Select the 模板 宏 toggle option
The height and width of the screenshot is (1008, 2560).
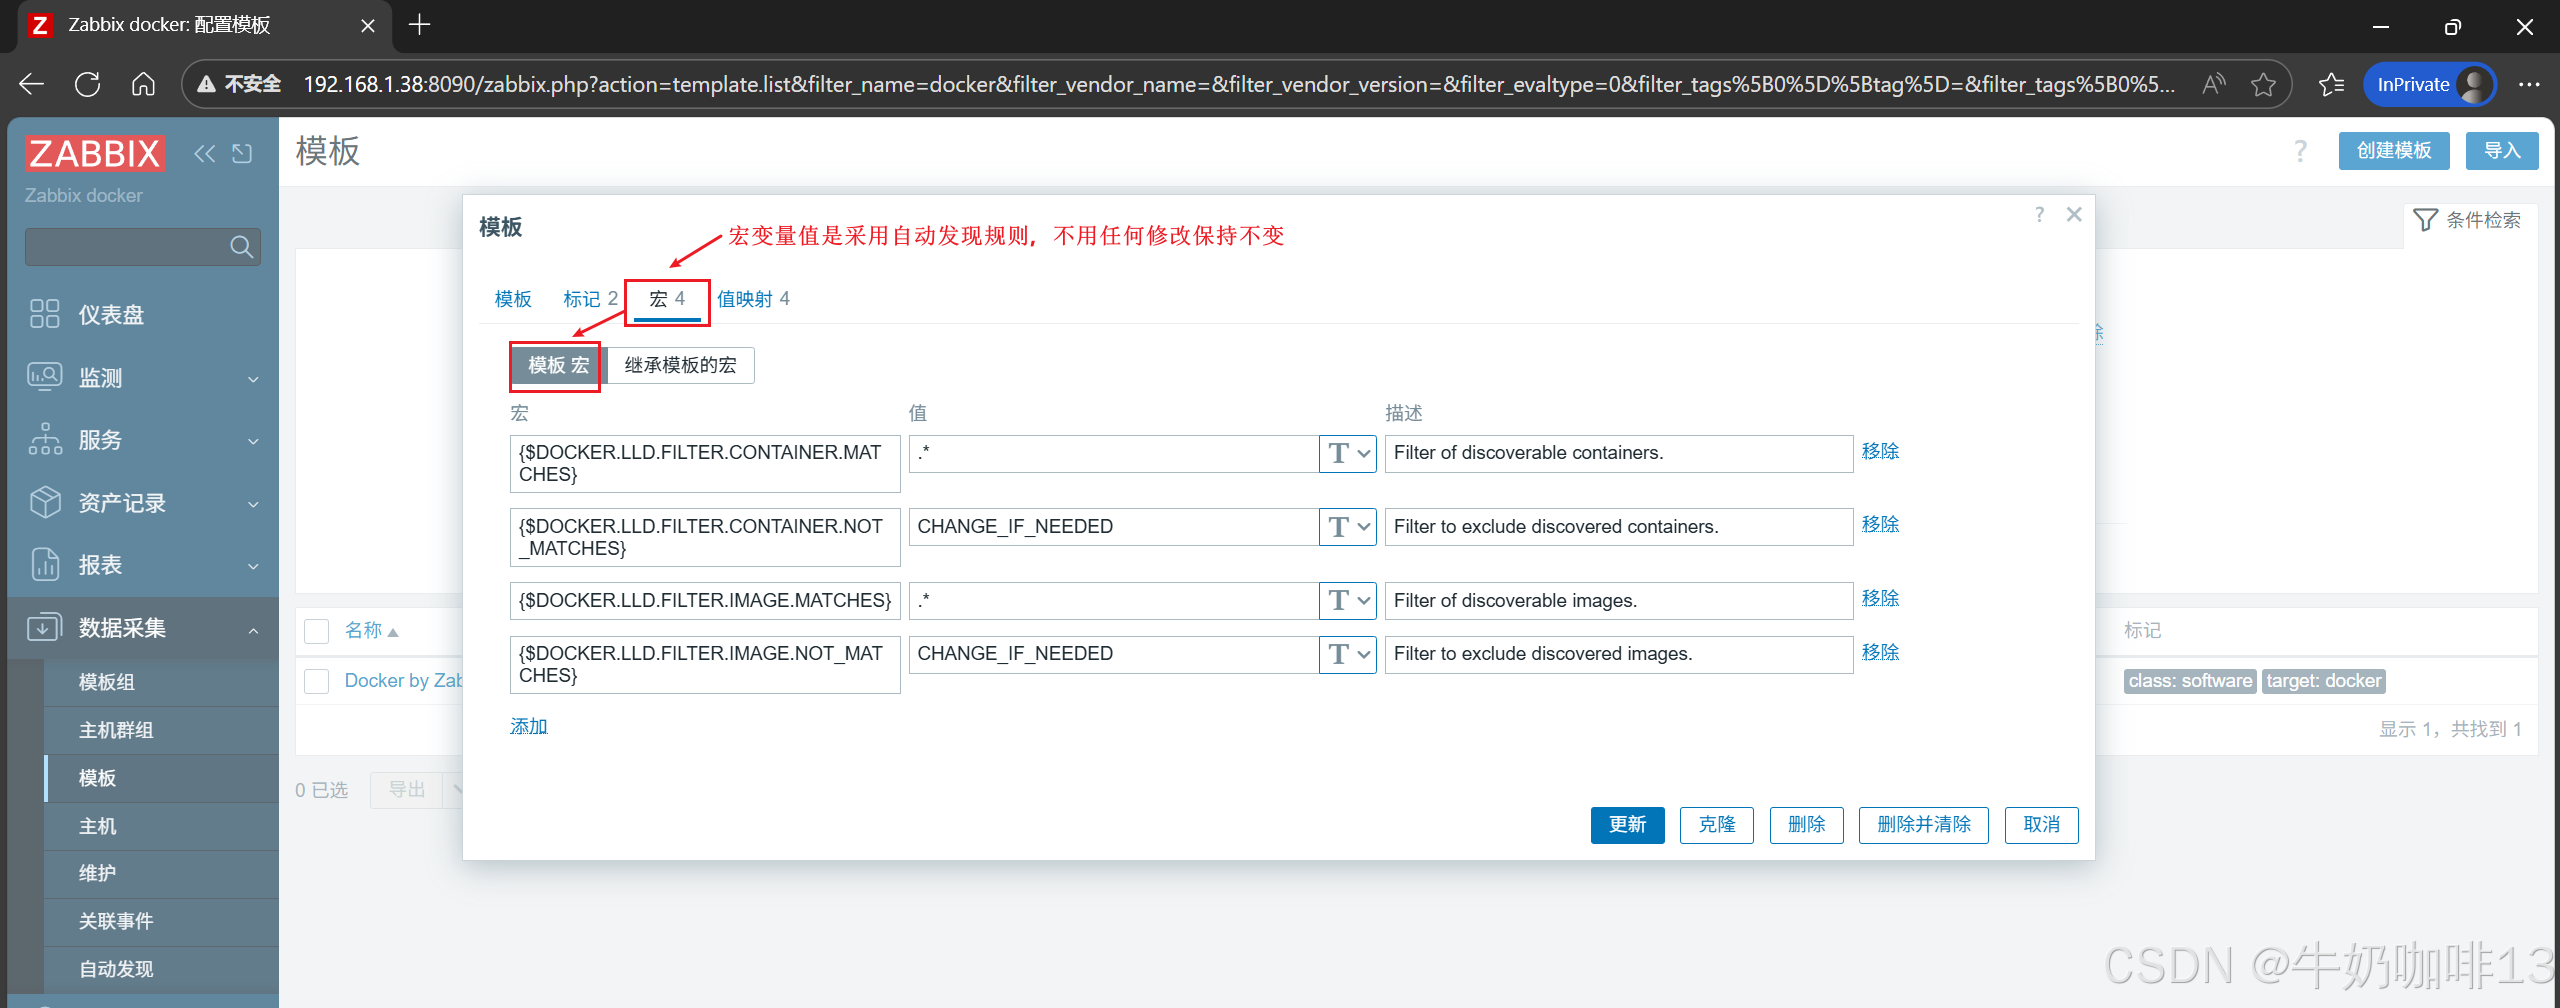[x=558, y=366]
